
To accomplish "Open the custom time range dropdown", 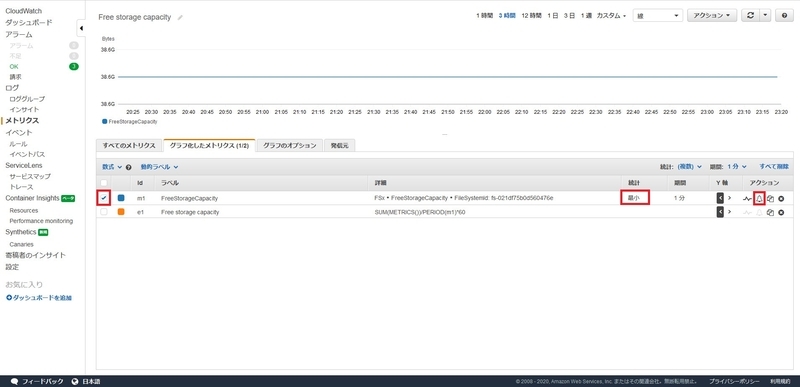I will pos(611,16).
